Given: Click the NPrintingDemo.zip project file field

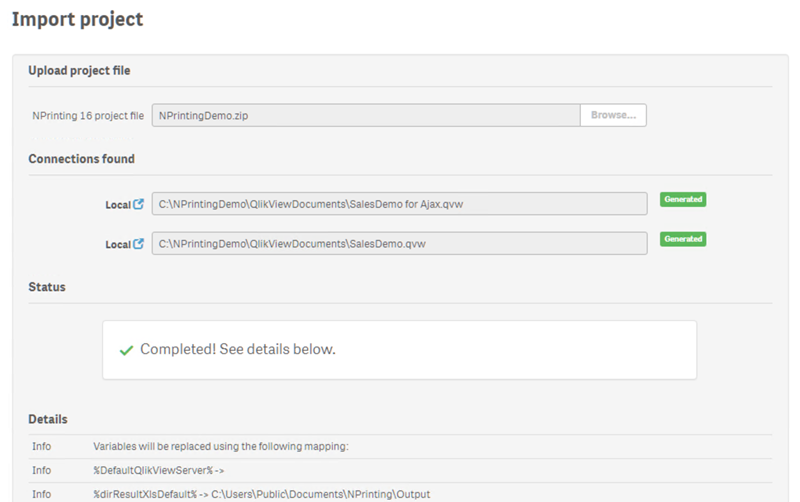Looking at the screenshot, I should tap(366, 116).
